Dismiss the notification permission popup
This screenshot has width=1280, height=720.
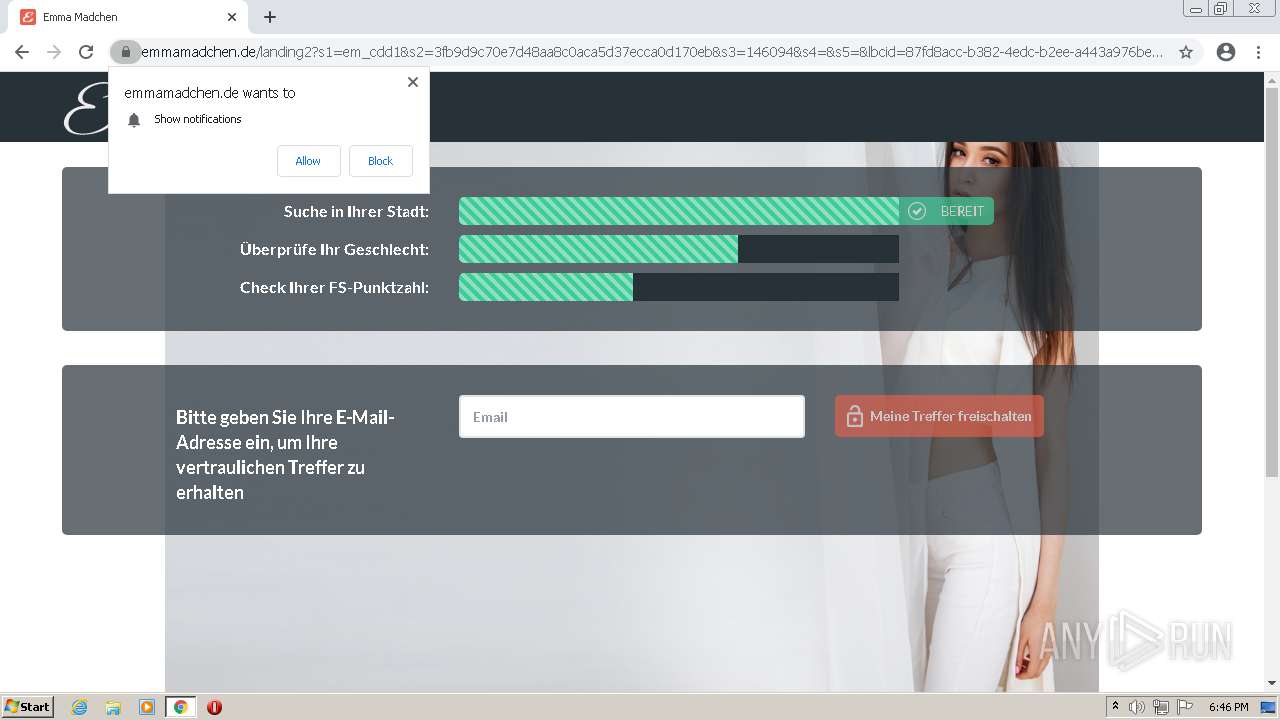click(412, 82)
